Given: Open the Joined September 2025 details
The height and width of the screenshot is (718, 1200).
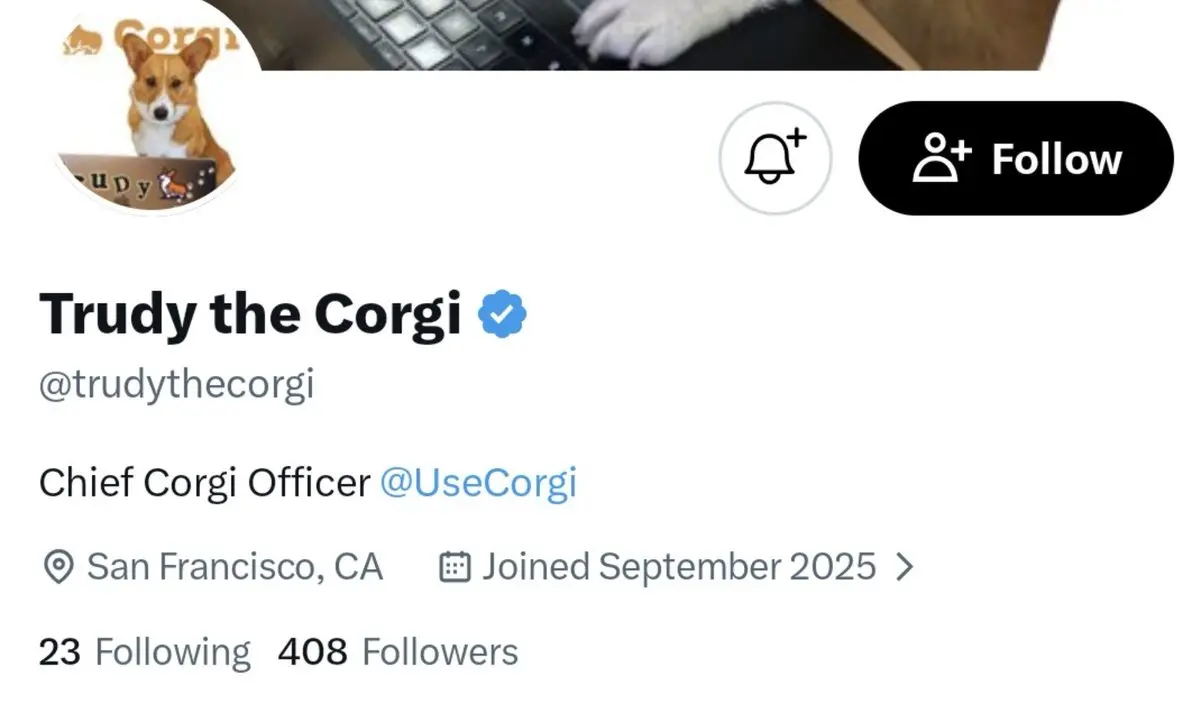Looking at the screenshot, I should (x=679, y=567).
